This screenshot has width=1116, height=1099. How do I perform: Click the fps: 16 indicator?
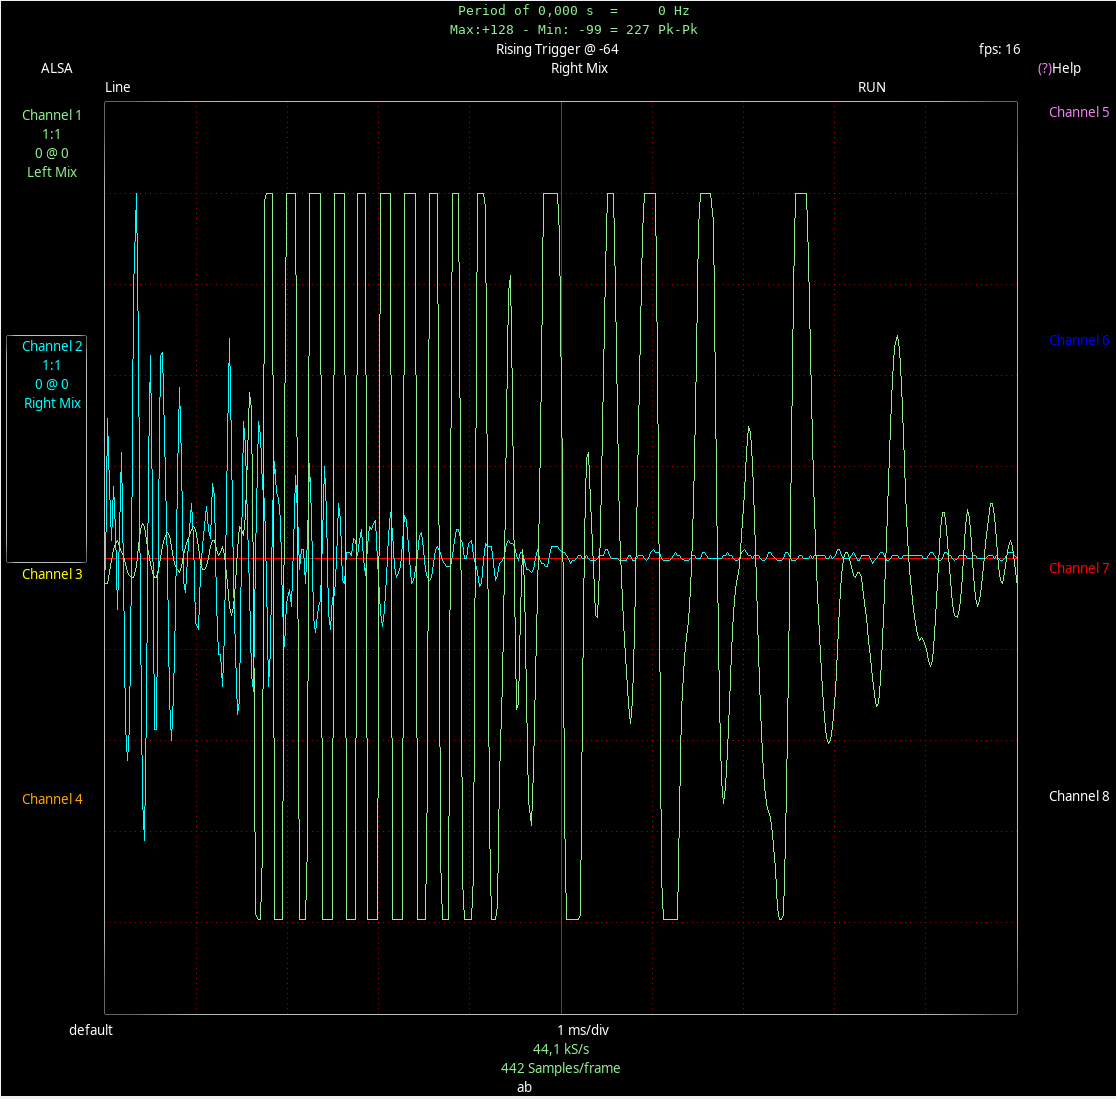[999, 49]
